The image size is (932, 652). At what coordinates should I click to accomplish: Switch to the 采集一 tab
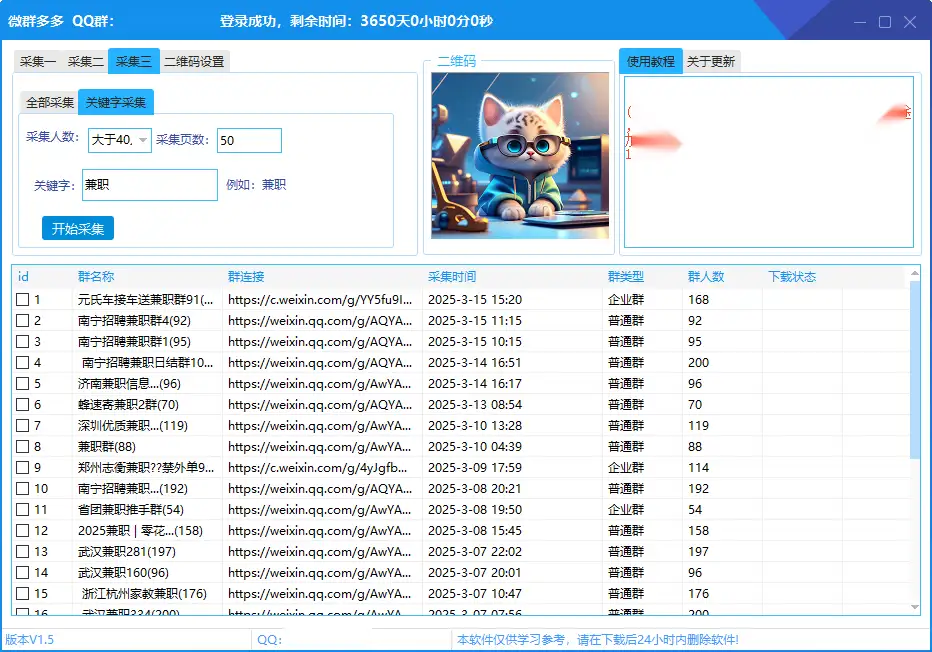coord(38,62)
